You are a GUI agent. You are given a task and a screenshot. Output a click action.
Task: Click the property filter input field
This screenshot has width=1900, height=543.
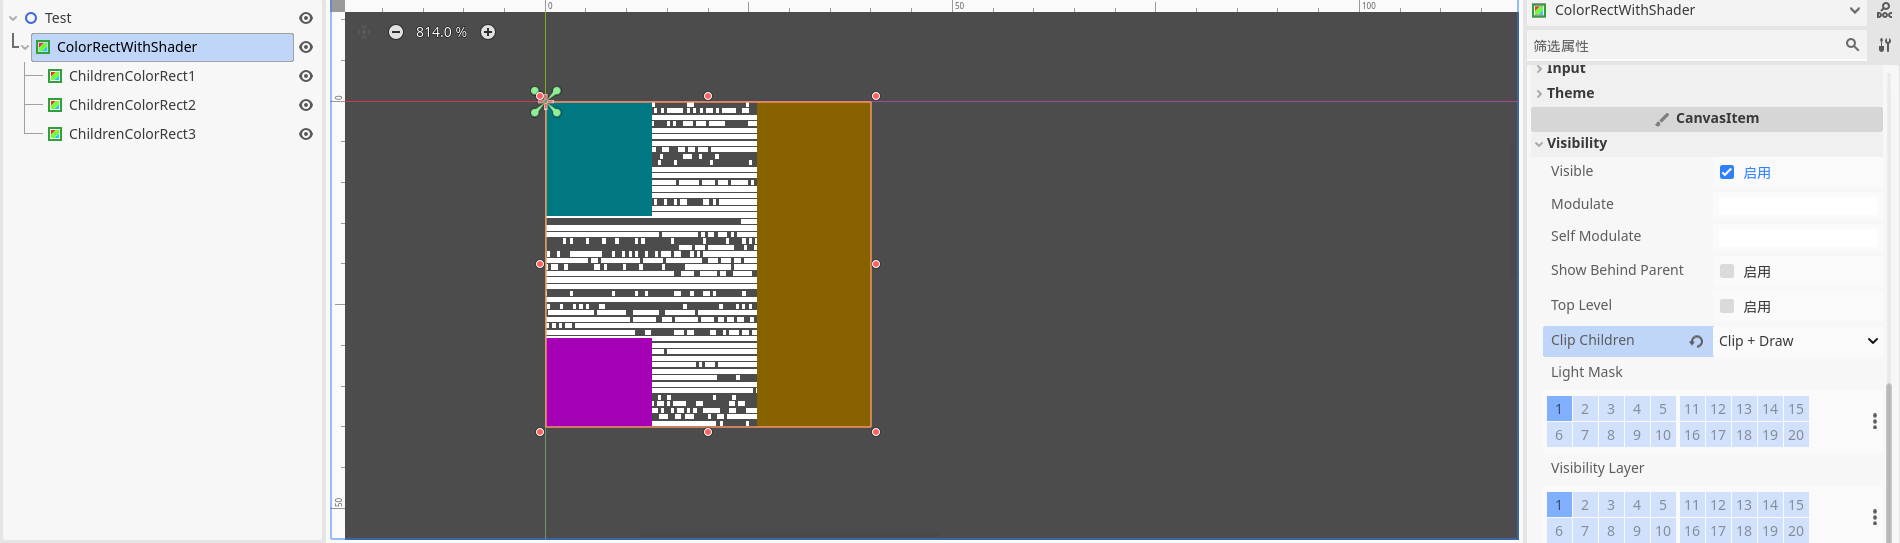(x=1685, y=46)
